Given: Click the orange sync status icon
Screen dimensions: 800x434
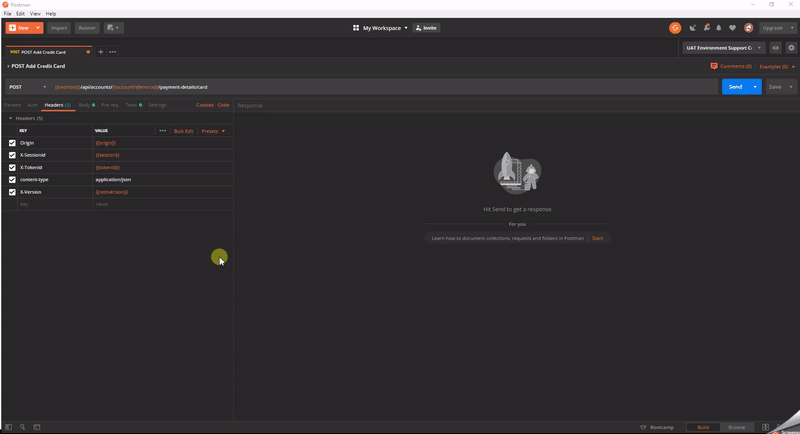Looking at the screenshot, I should coord(675,28).
